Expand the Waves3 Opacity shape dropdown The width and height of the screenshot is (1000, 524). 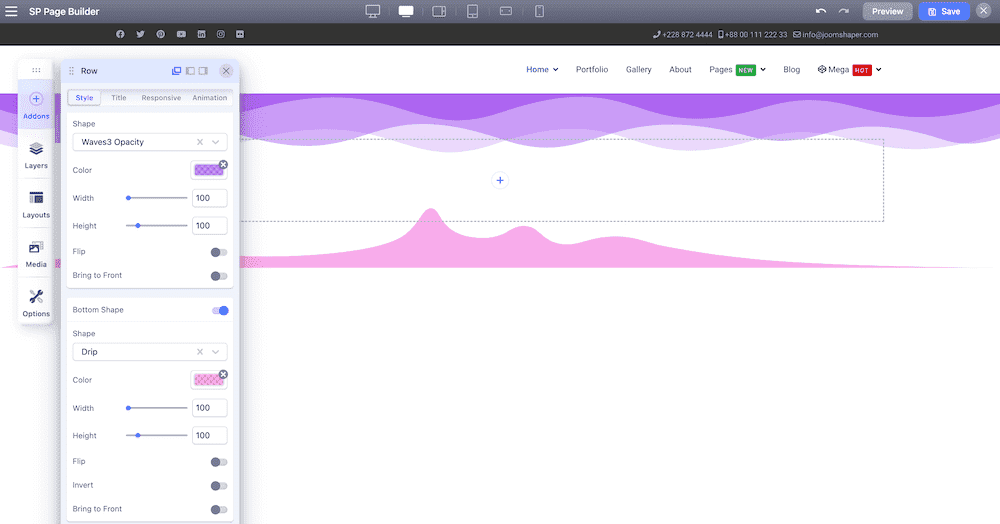click(x=216, y=142)
